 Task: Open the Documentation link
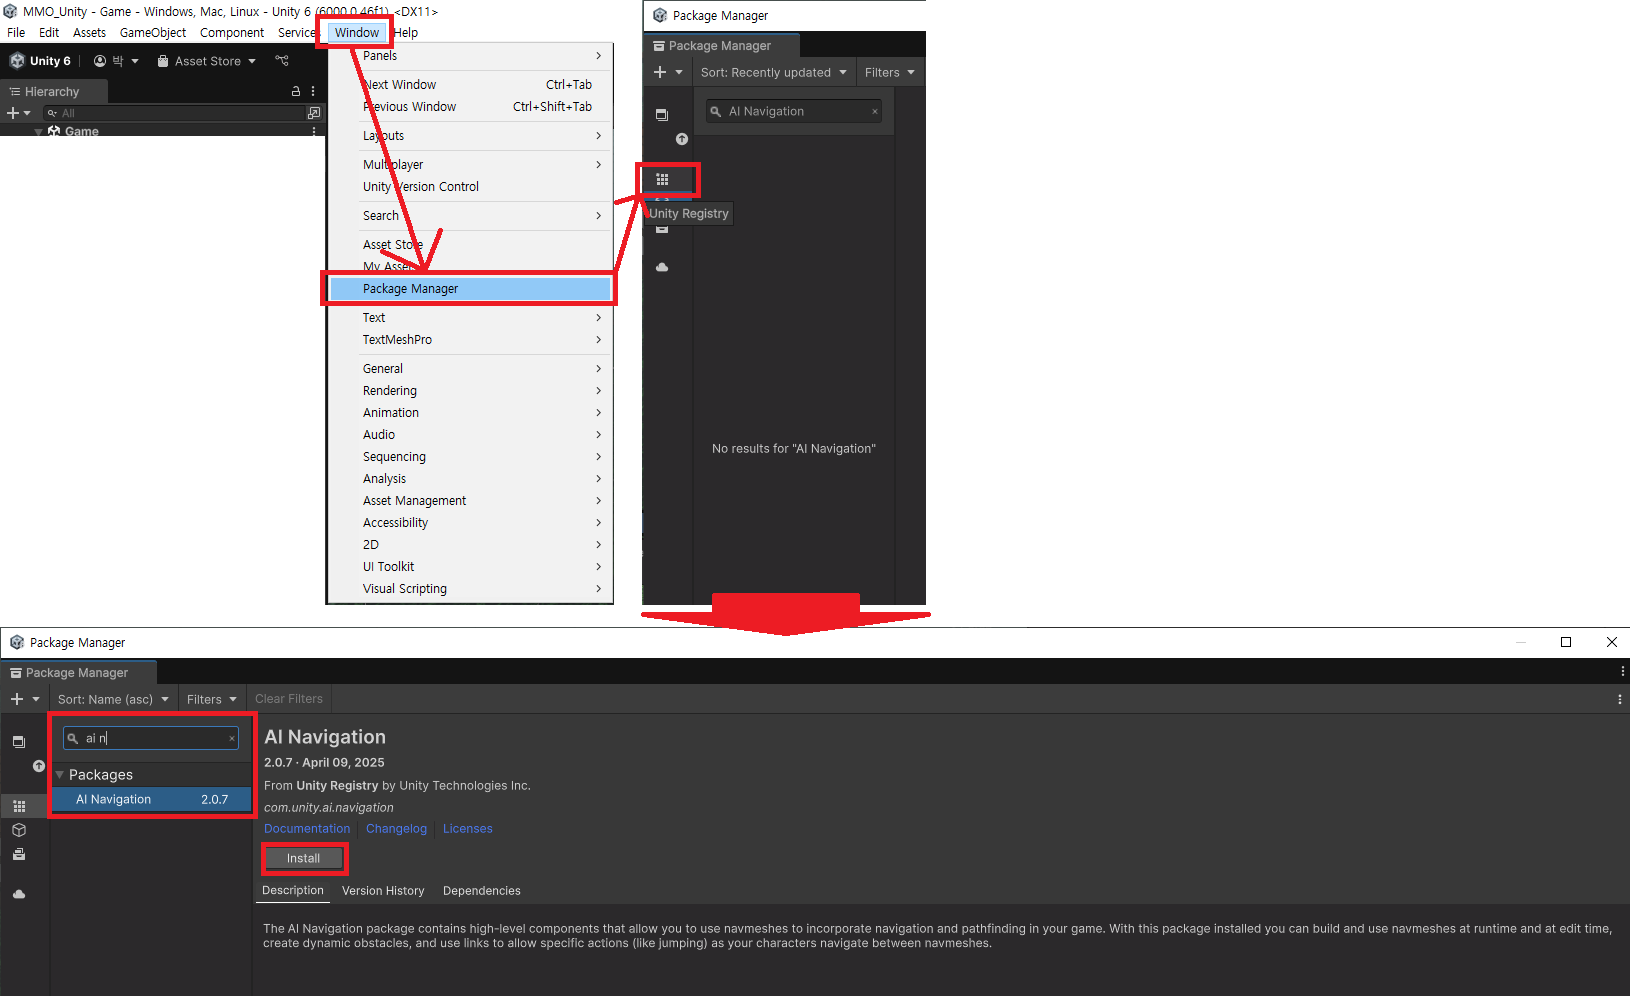tap(307, 829)
